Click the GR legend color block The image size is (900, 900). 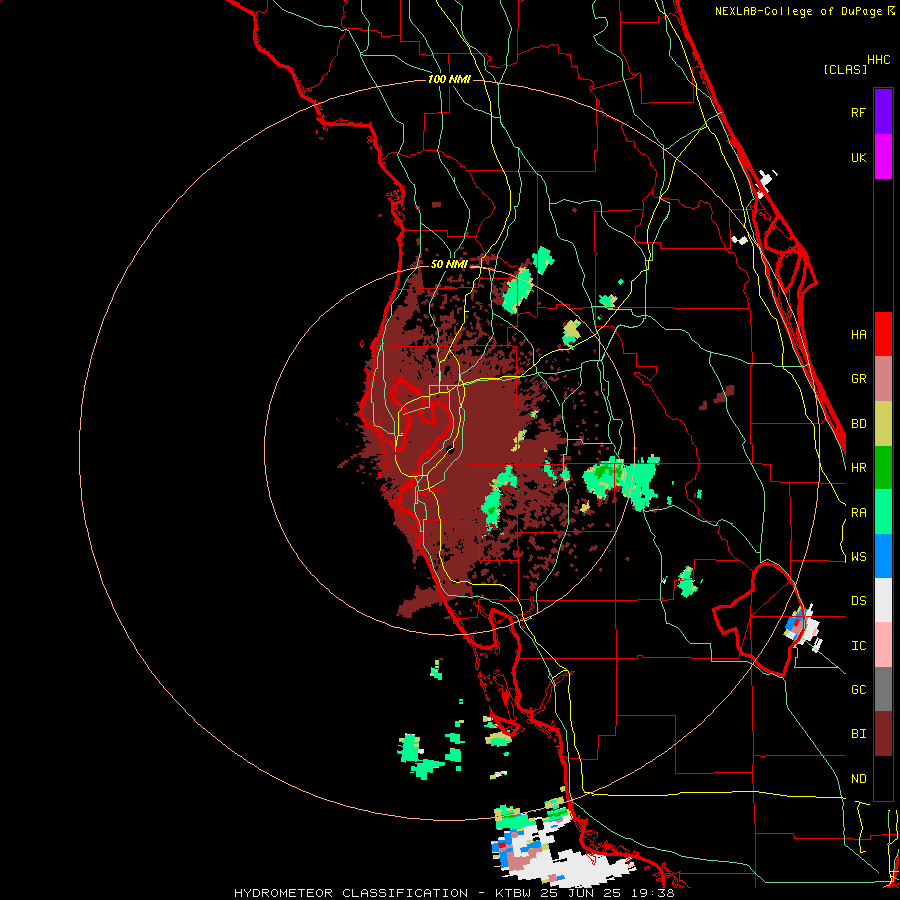click(883, 379)
